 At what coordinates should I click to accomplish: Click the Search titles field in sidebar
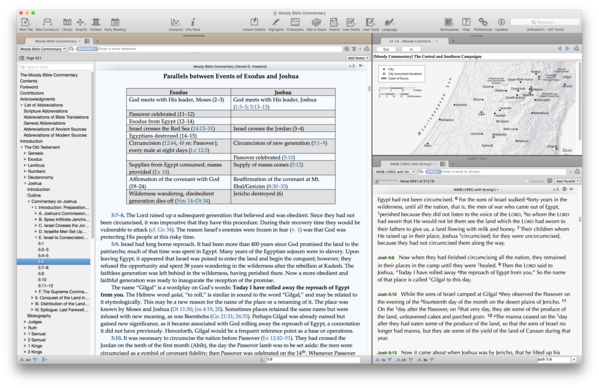(x=56, y=67)
